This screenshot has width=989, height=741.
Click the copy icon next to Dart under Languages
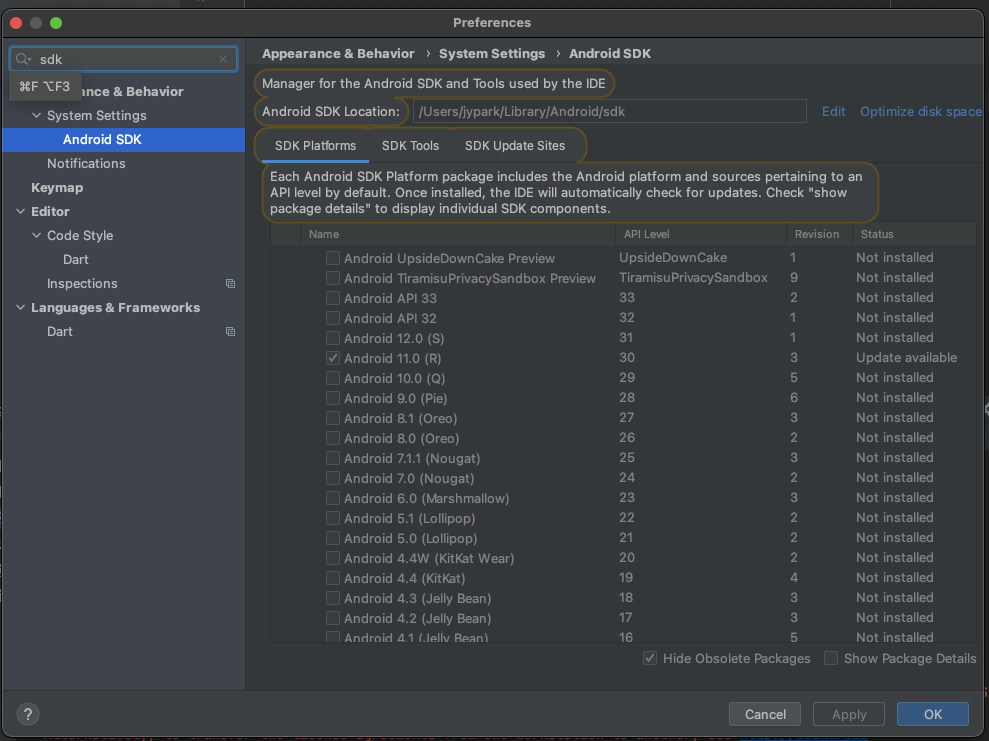[230, 332]
